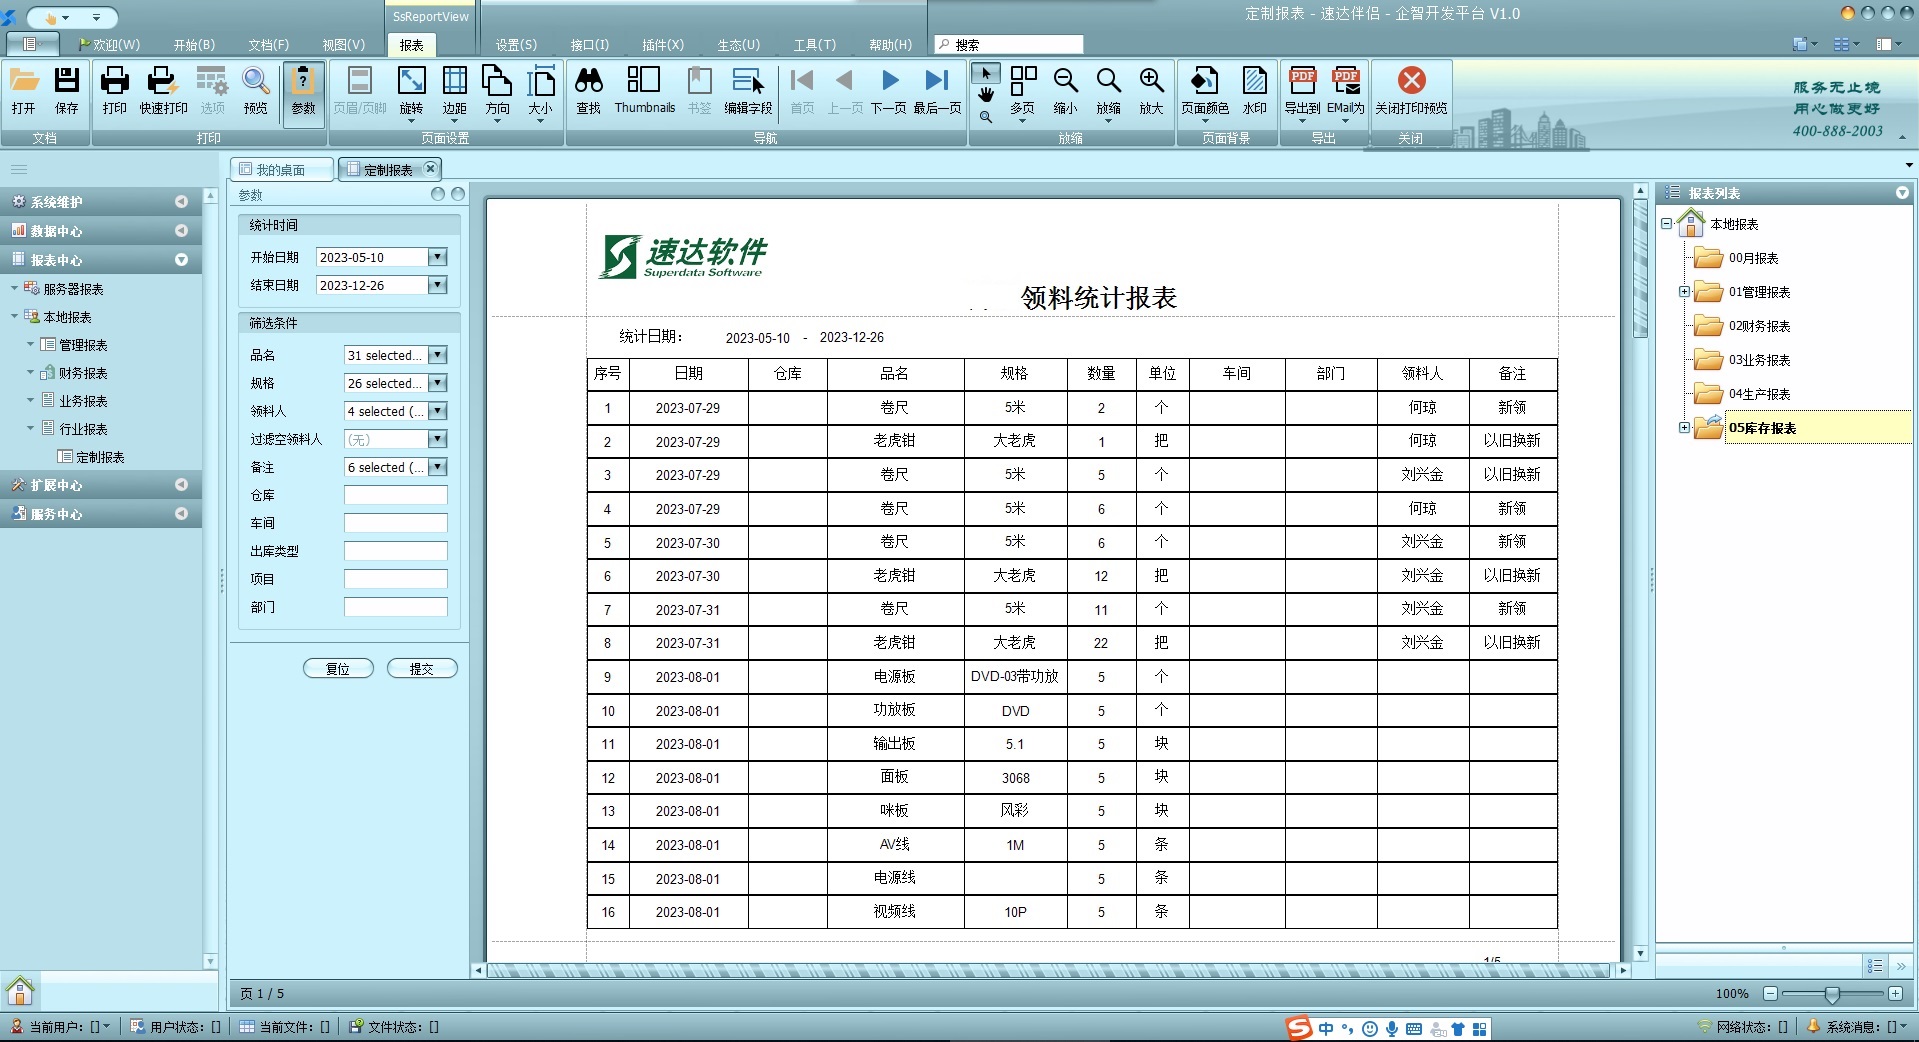Click the 查找 find binoculars icon

tap(589, 90)
